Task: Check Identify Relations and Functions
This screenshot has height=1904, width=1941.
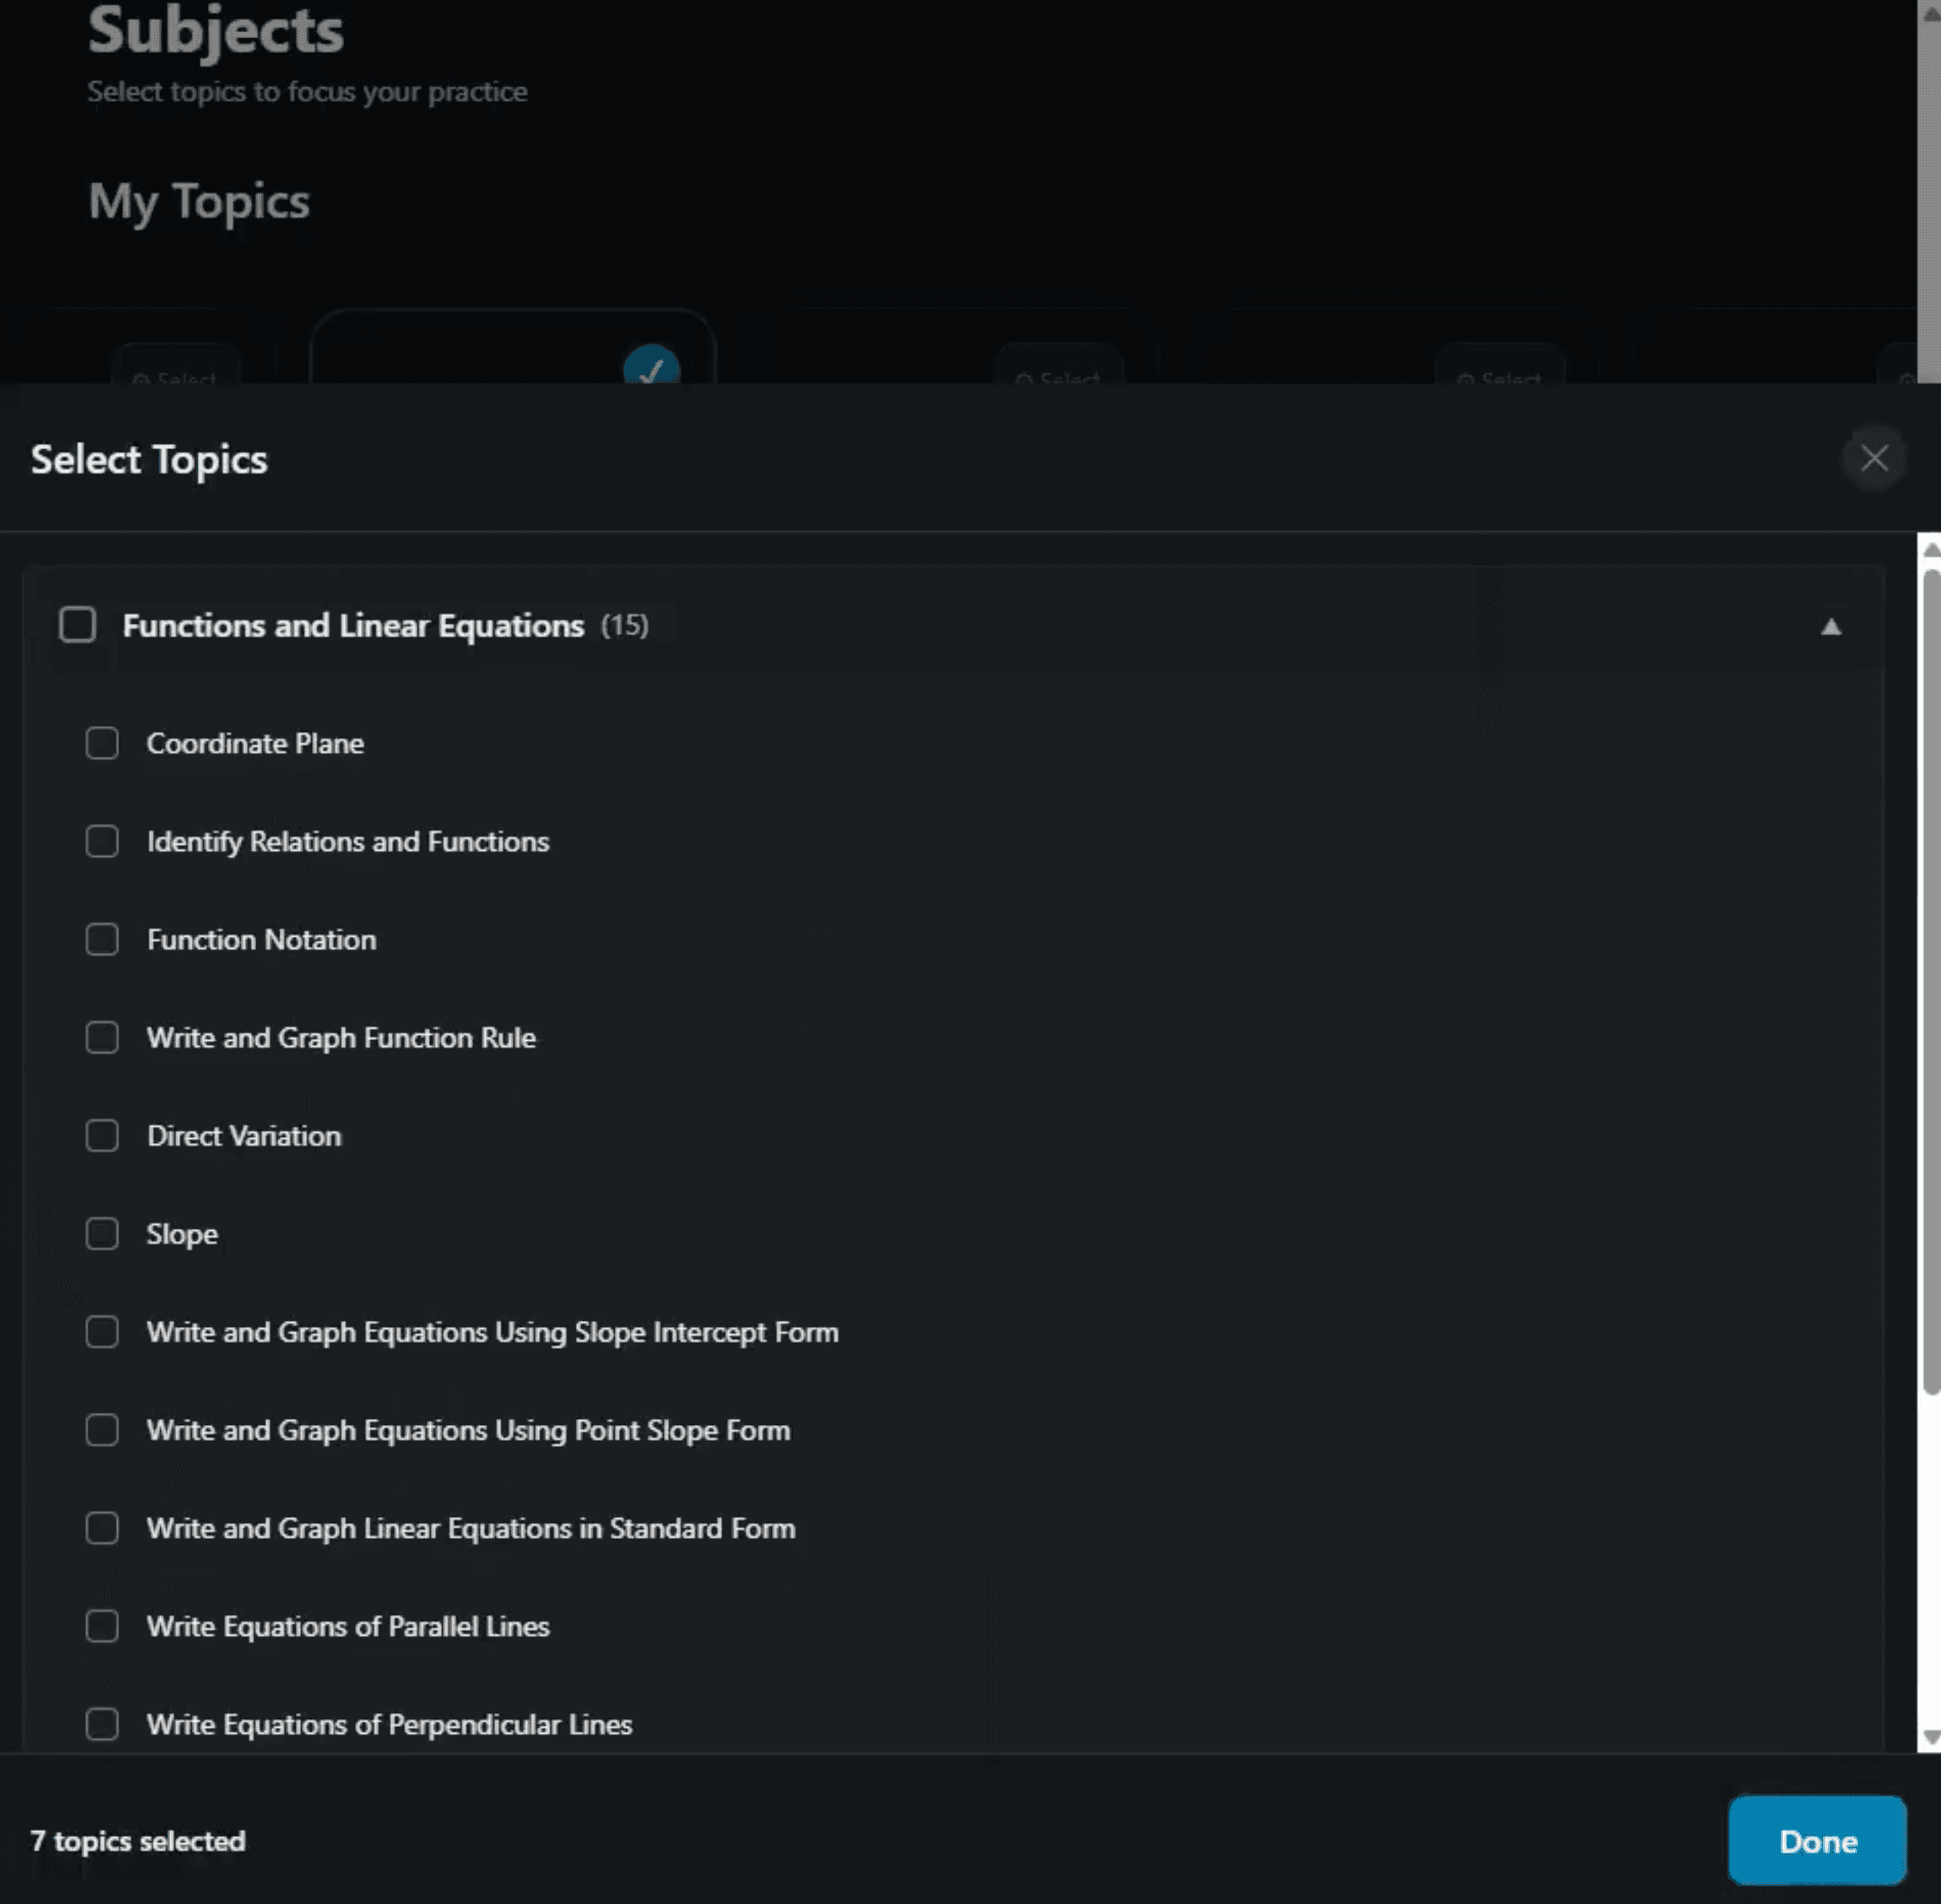Action: pos(102,841)
